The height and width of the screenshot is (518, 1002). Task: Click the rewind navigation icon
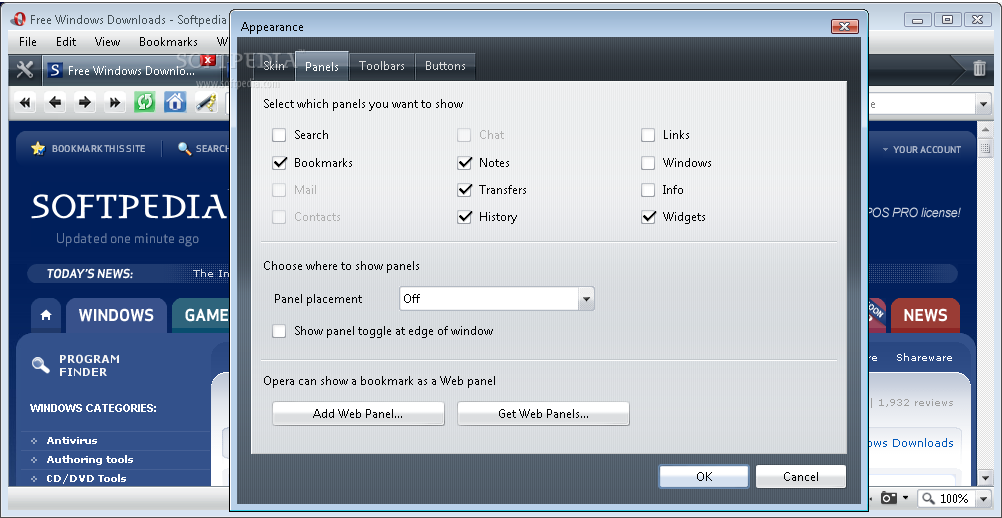tap(25, 102)
